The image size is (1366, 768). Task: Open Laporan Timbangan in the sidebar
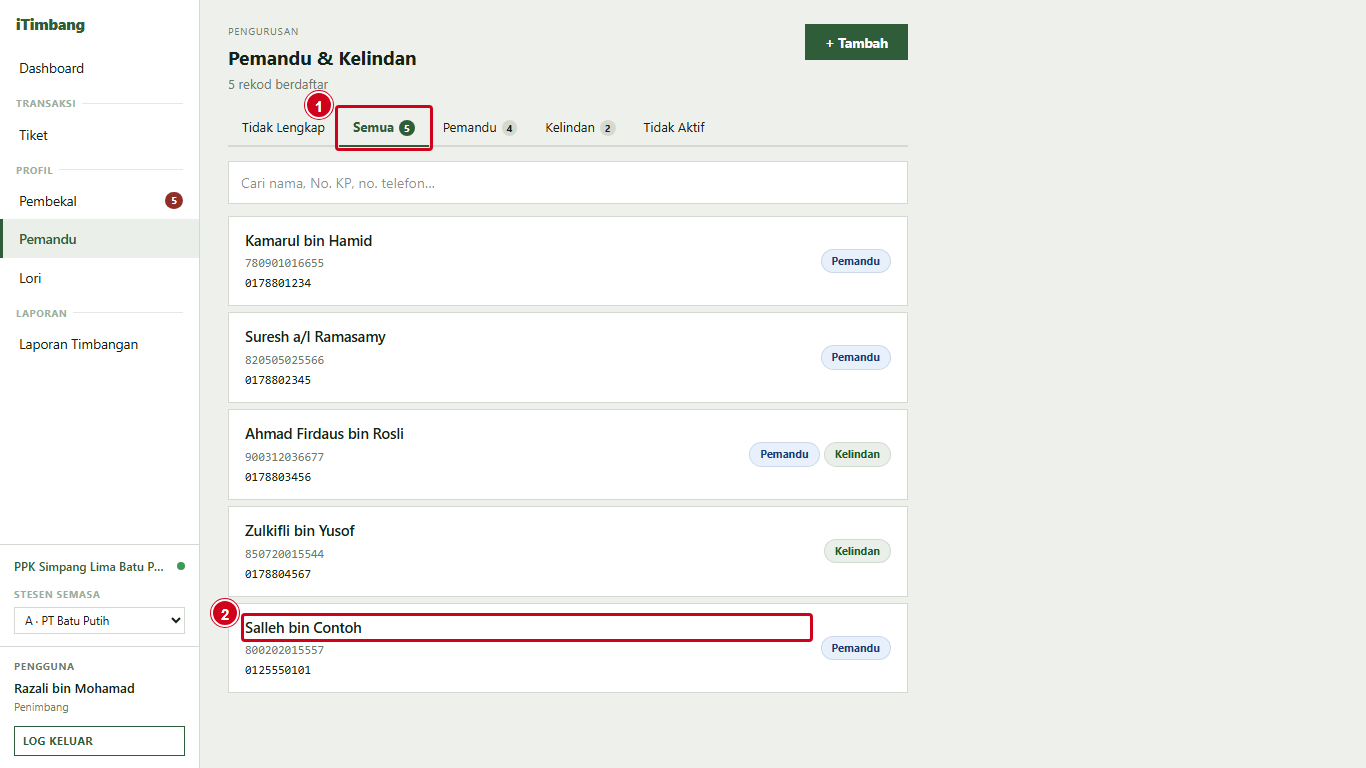pyautogui.click(x=100, y=344)
